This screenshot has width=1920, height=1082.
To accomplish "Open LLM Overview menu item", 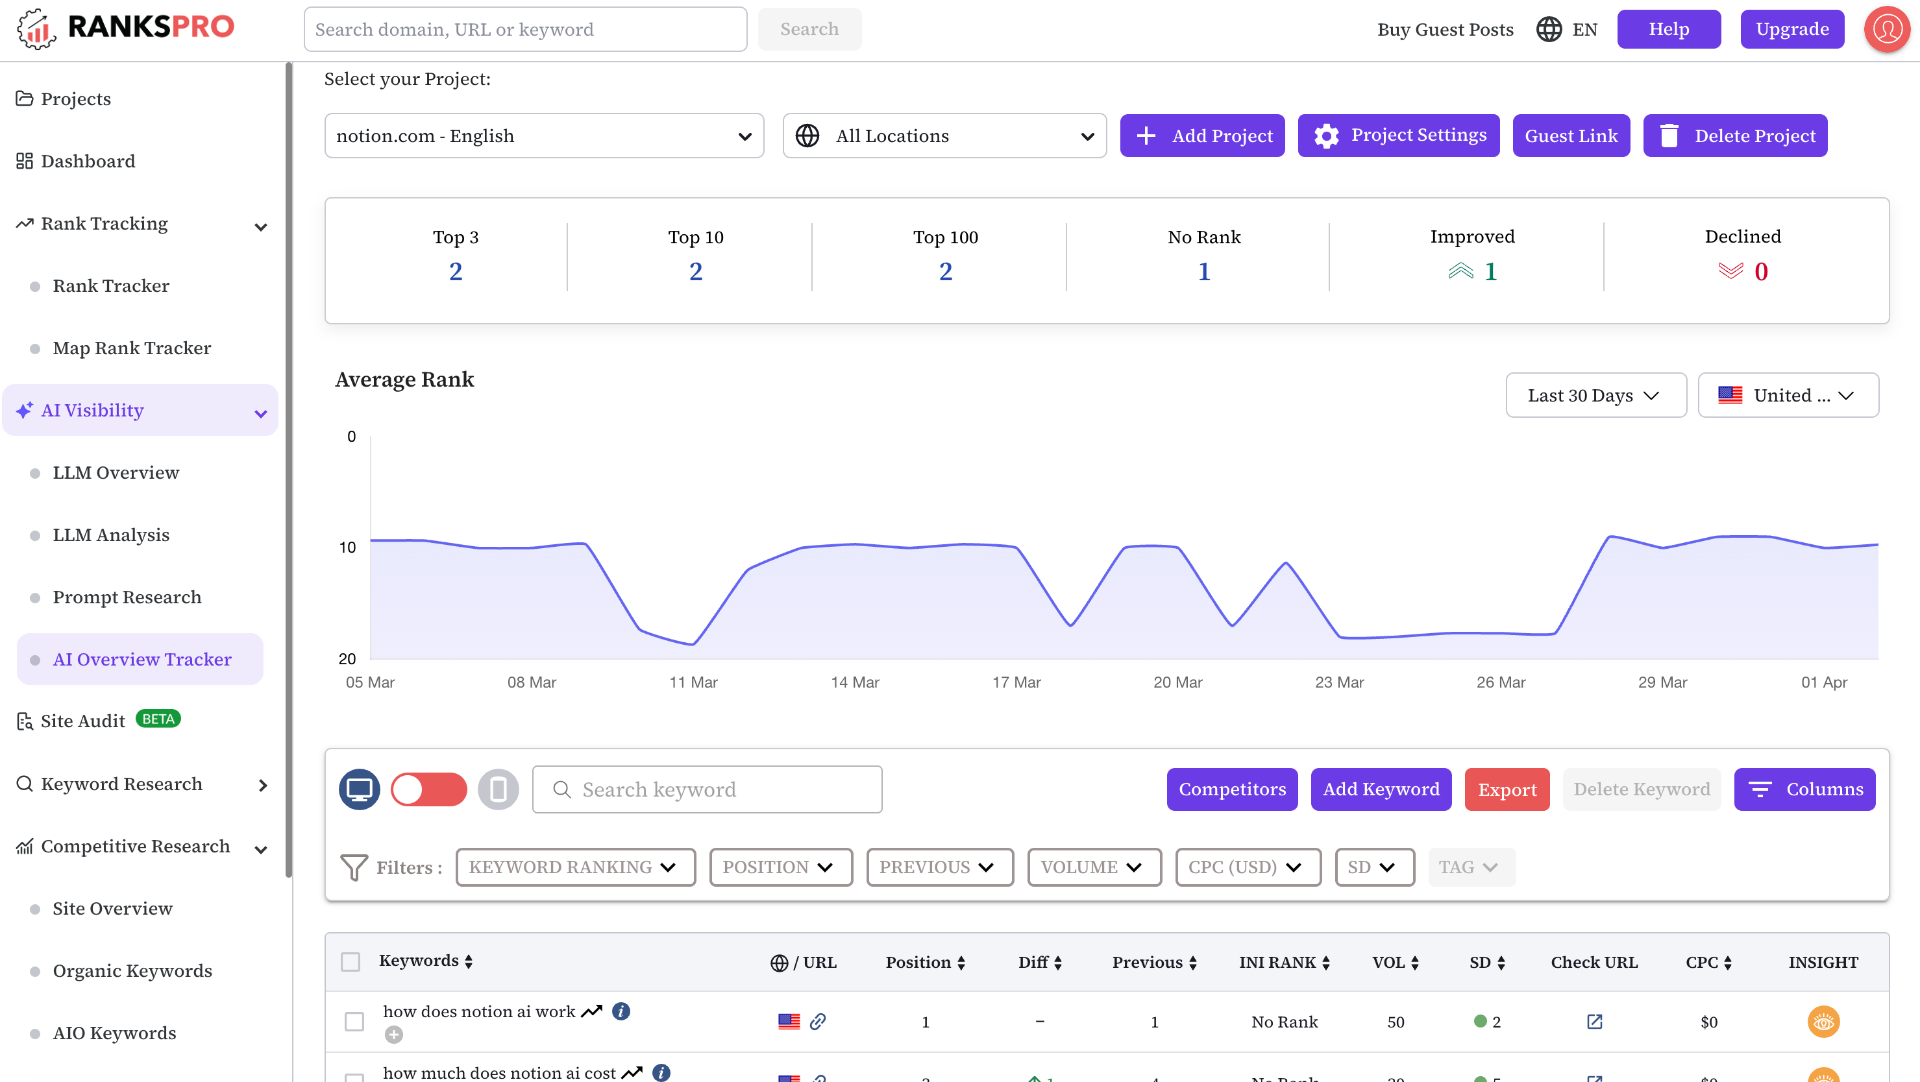I will click(x=116, y=473).
